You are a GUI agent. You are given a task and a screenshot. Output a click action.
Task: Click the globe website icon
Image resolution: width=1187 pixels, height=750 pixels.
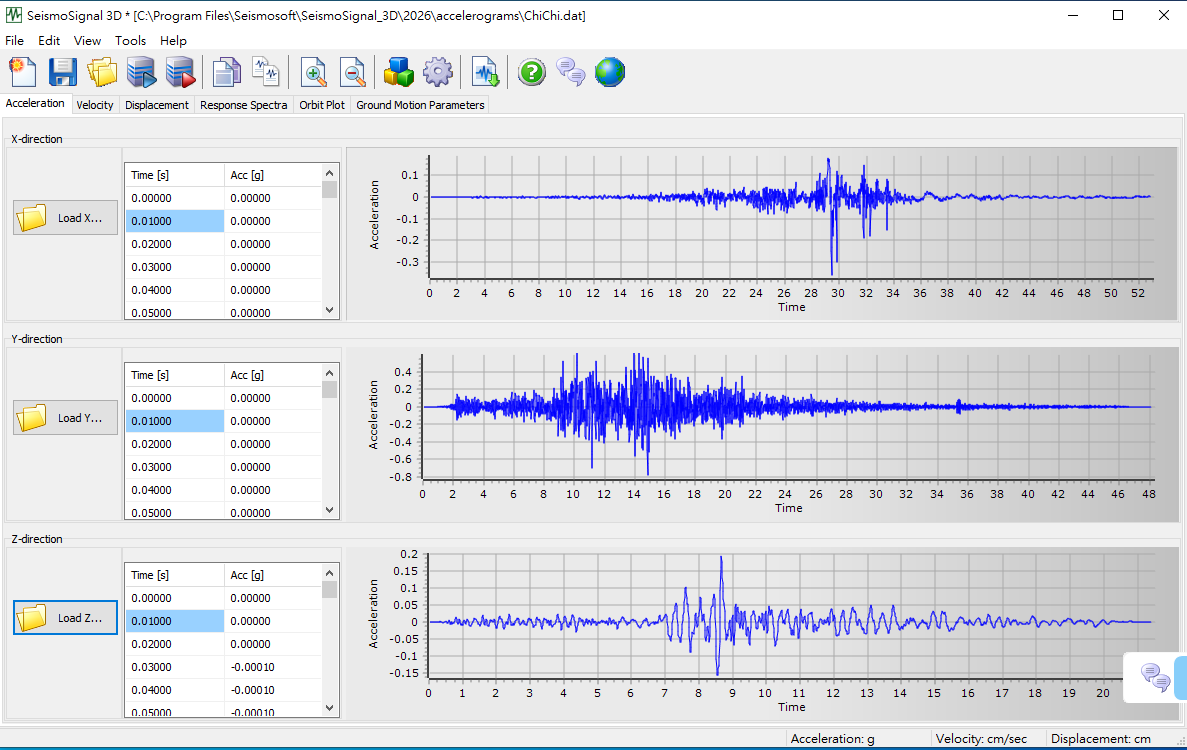(609, 72)
